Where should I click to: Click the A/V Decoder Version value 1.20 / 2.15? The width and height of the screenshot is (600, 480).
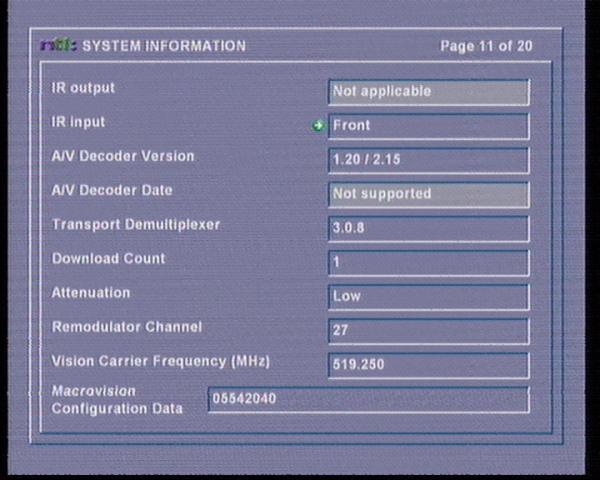click(428, 160)
